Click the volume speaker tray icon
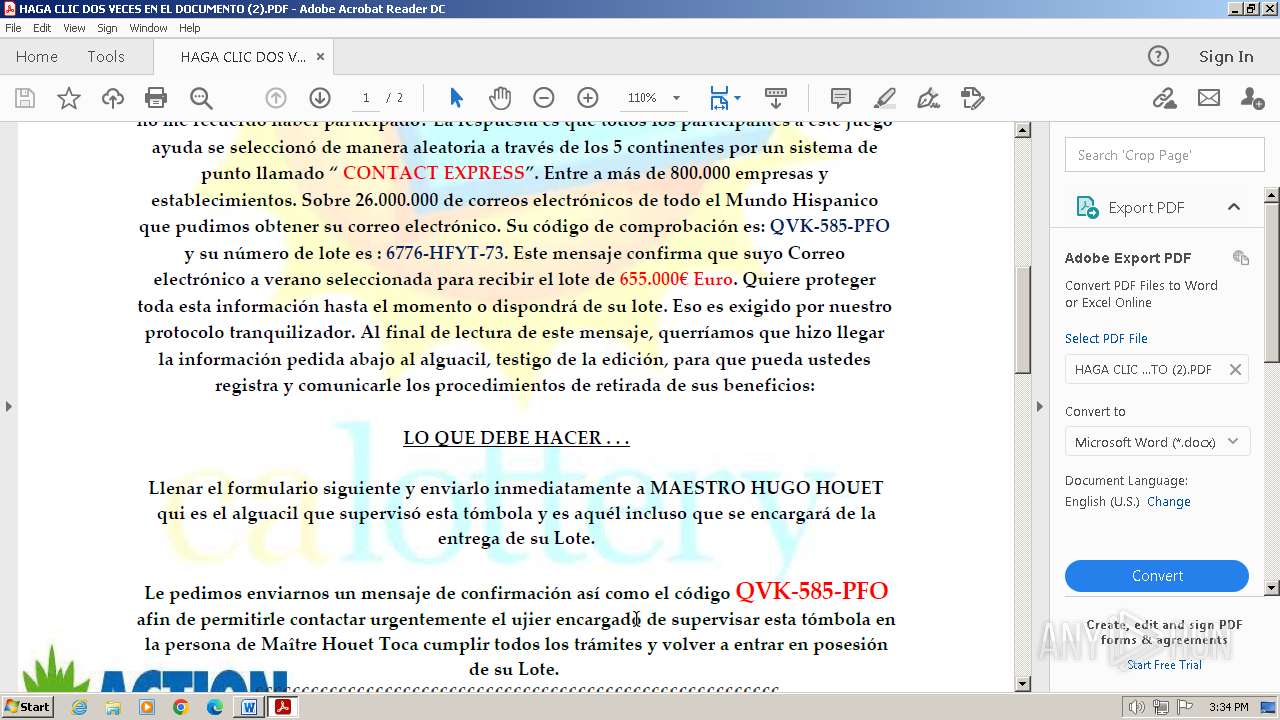 click(x=1137, y=707)
